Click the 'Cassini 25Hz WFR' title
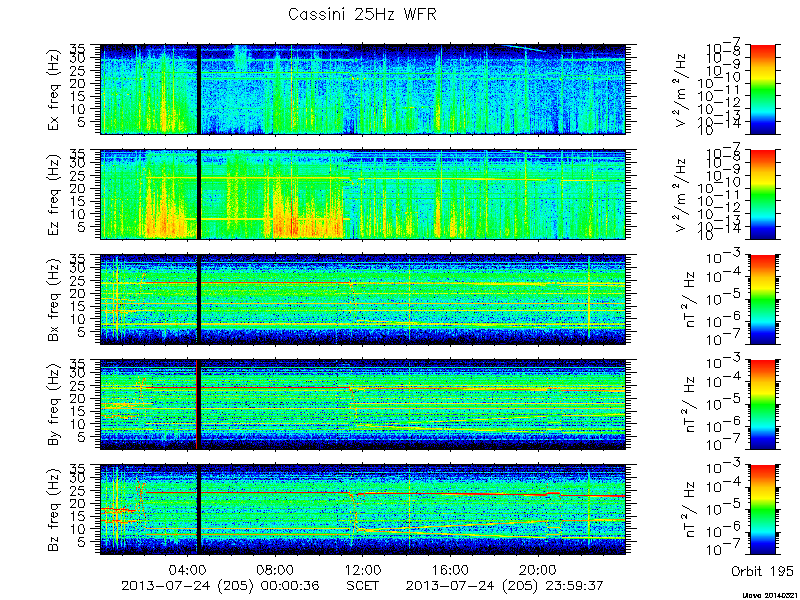This screenshot has height=600, width=800. (x=362, y=14)
